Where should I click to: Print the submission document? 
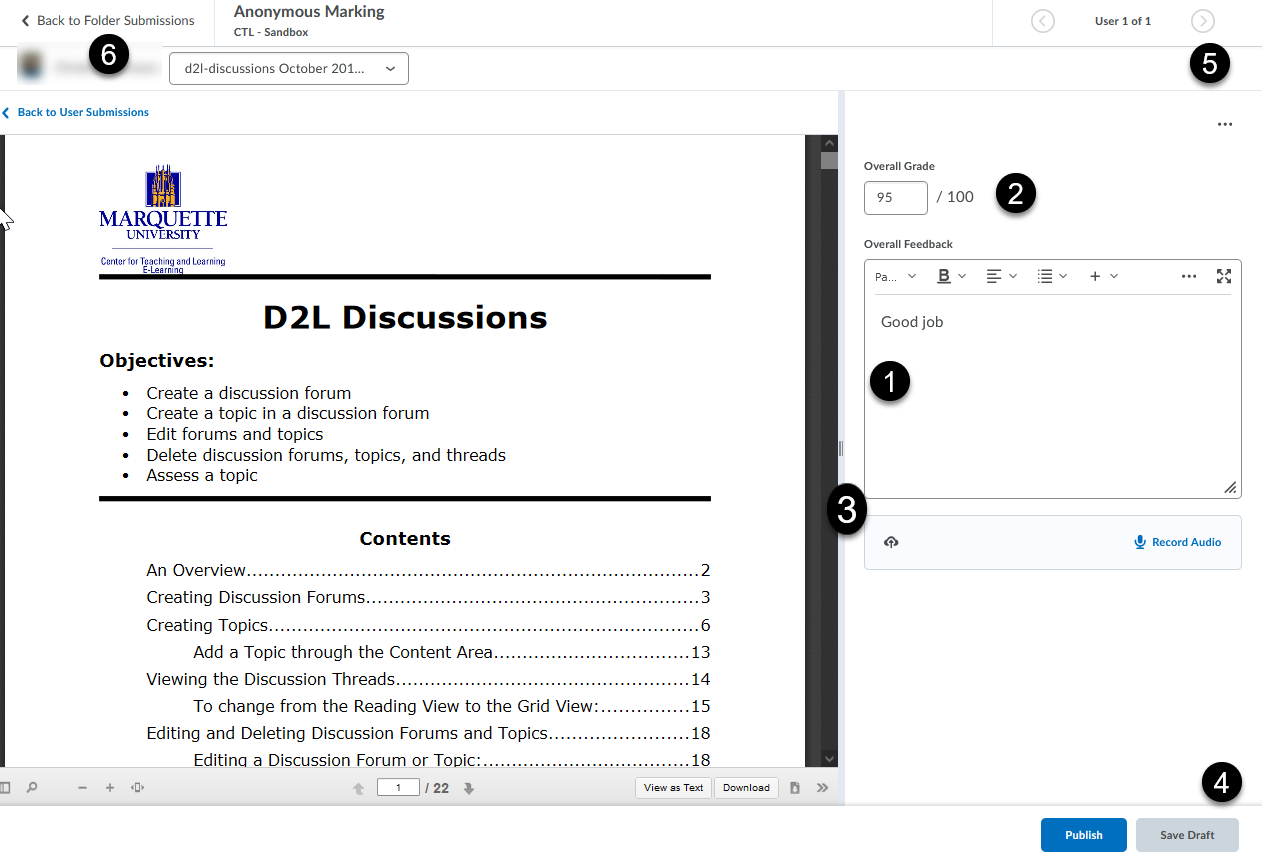coord(793,787)
